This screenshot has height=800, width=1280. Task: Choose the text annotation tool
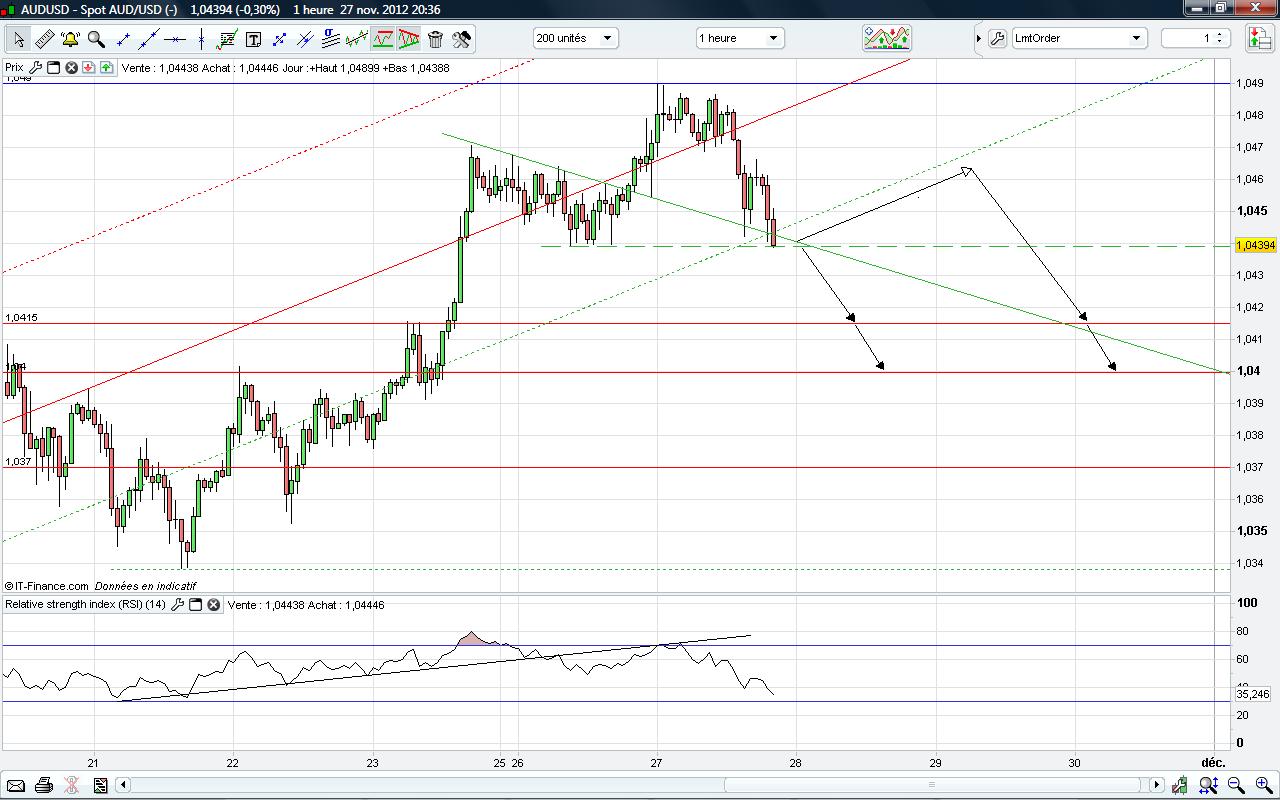[253, 39]
